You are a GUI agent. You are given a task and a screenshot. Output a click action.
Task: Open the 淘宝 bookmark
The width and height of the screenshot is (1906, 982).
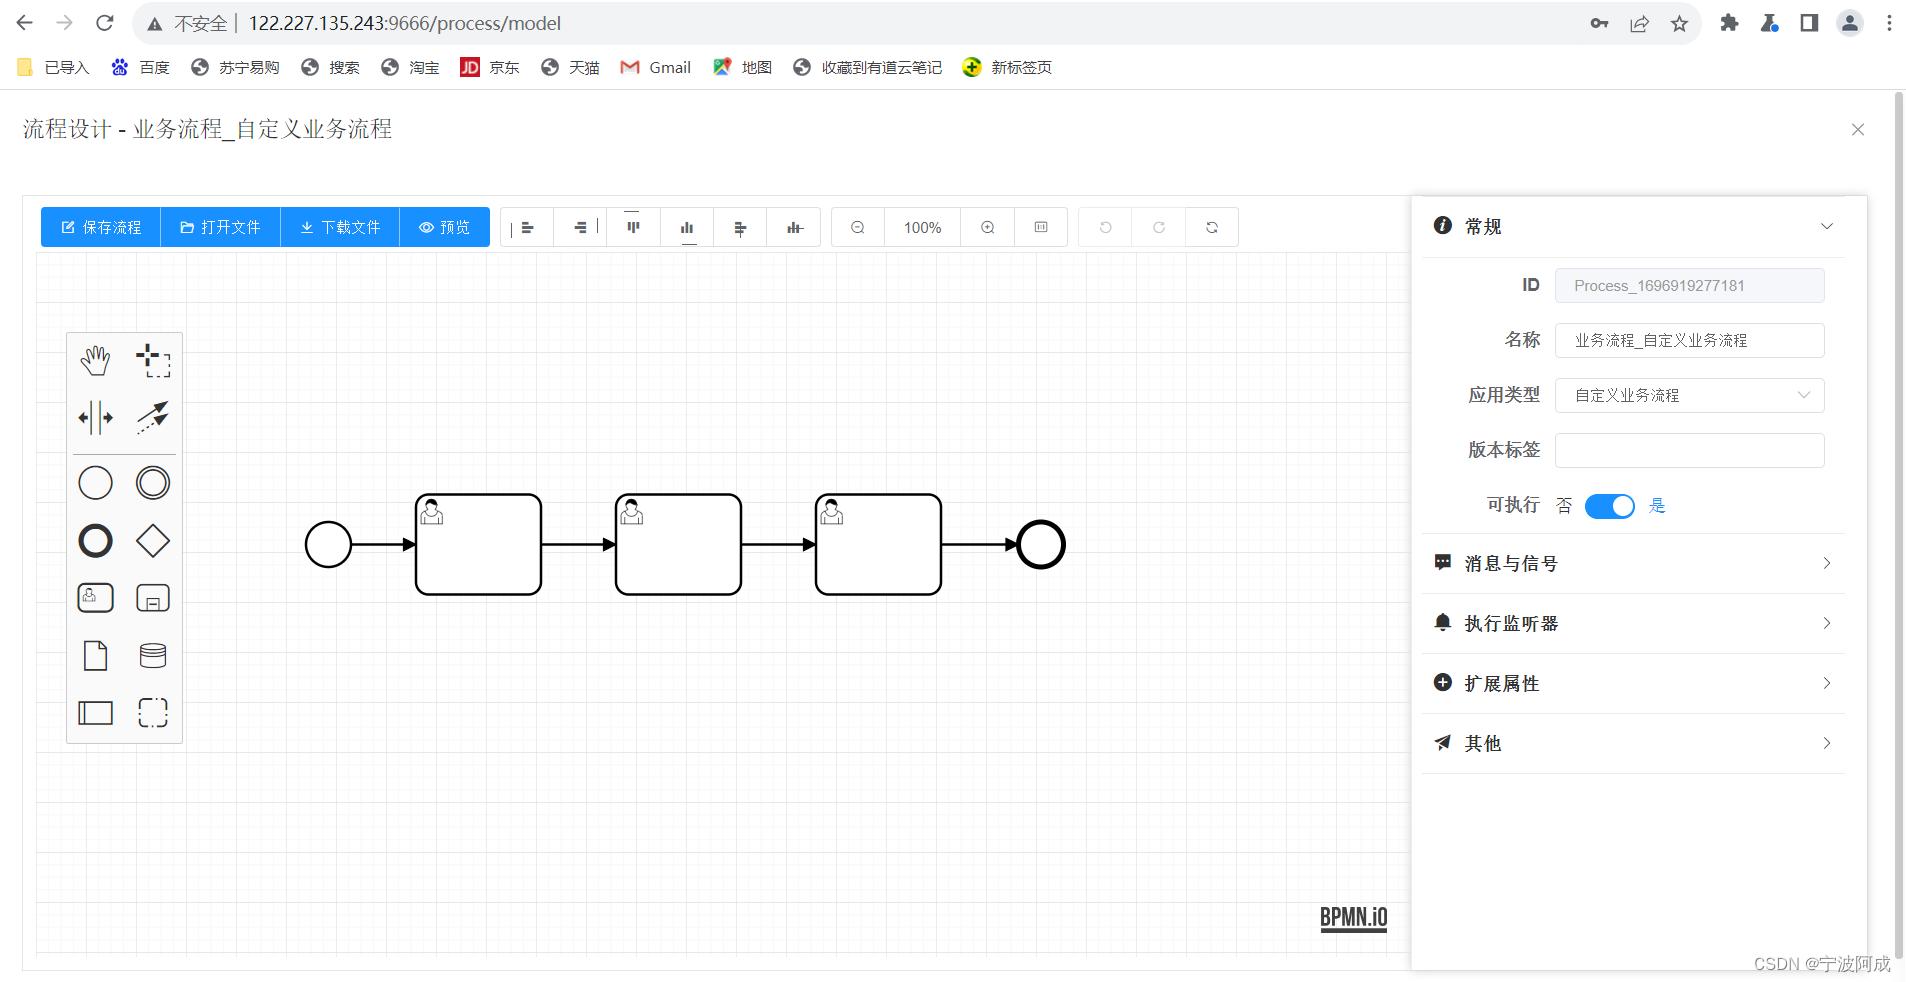point(410,67)
